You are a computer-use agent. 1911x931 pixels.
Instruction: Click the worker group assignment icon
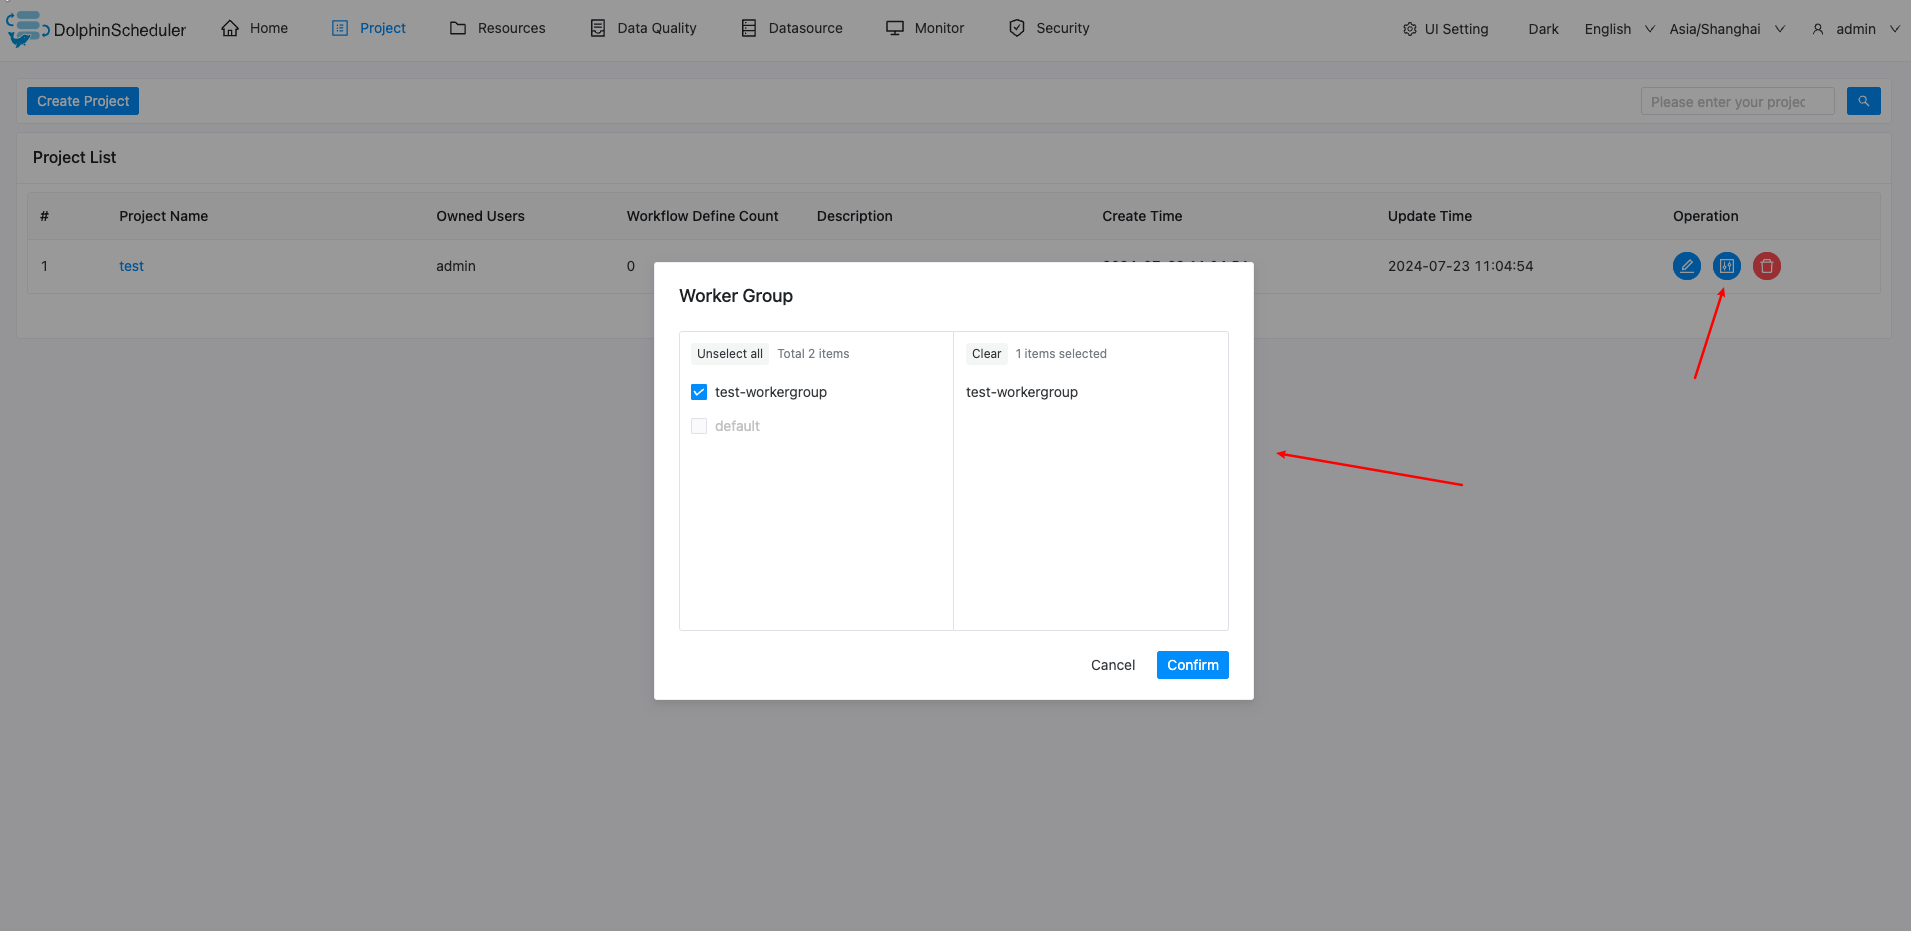pos(1726,266)
